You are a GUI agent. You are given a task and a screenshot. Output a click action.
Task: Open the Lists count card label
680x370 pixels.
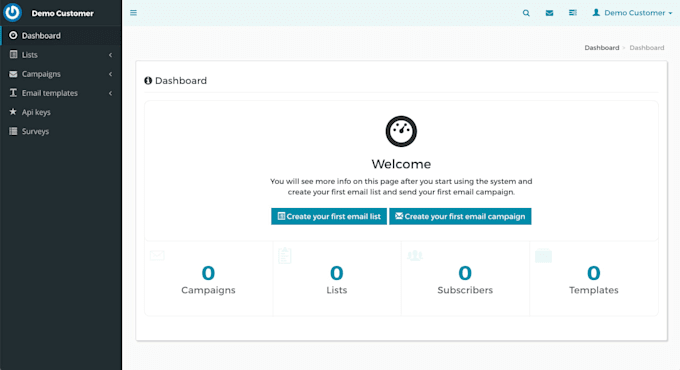(337, 290)
